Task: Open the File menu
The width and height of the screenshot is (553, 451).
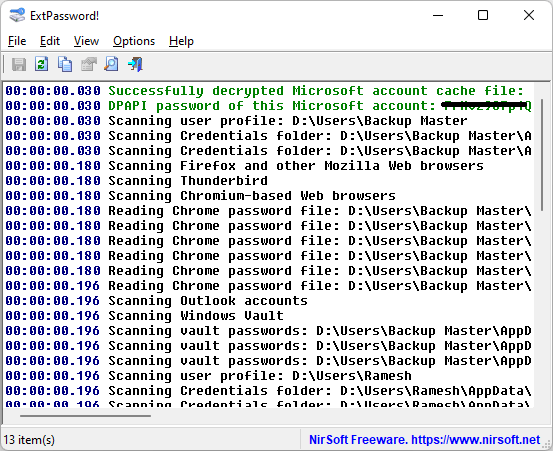Action: 17,41
